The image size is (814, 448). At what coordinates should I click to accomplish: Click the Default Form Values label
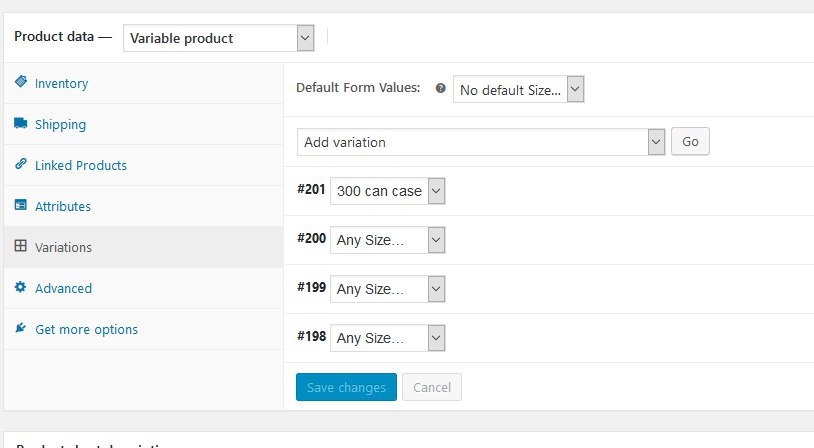point(358,87)
